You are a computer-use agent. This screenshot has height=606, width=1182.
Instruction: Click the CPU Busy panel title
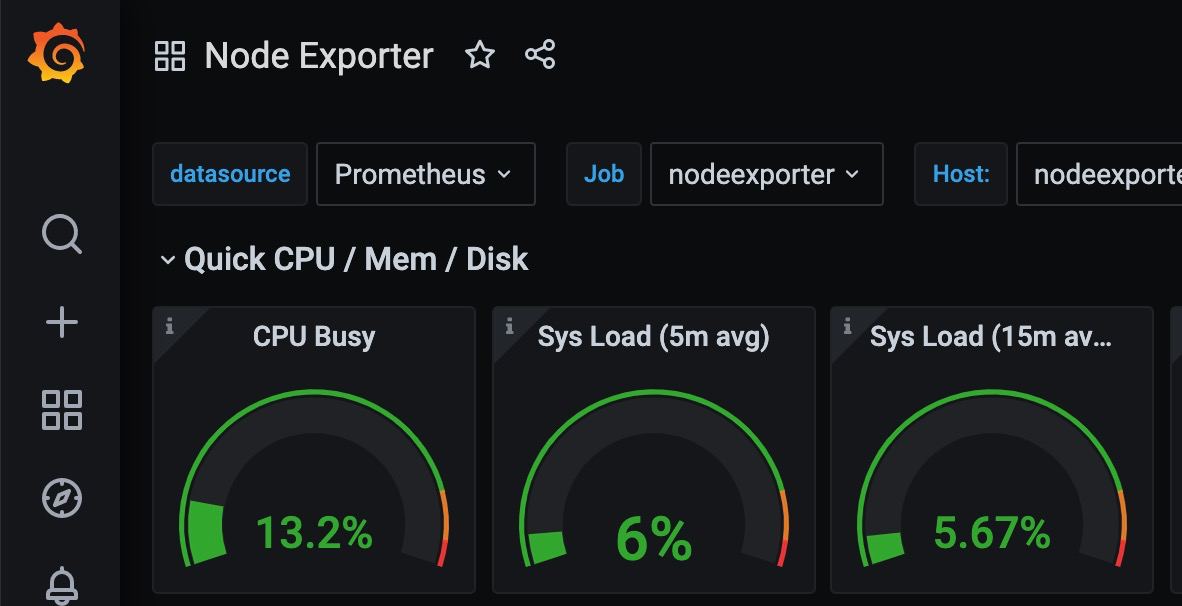point(314,336)
